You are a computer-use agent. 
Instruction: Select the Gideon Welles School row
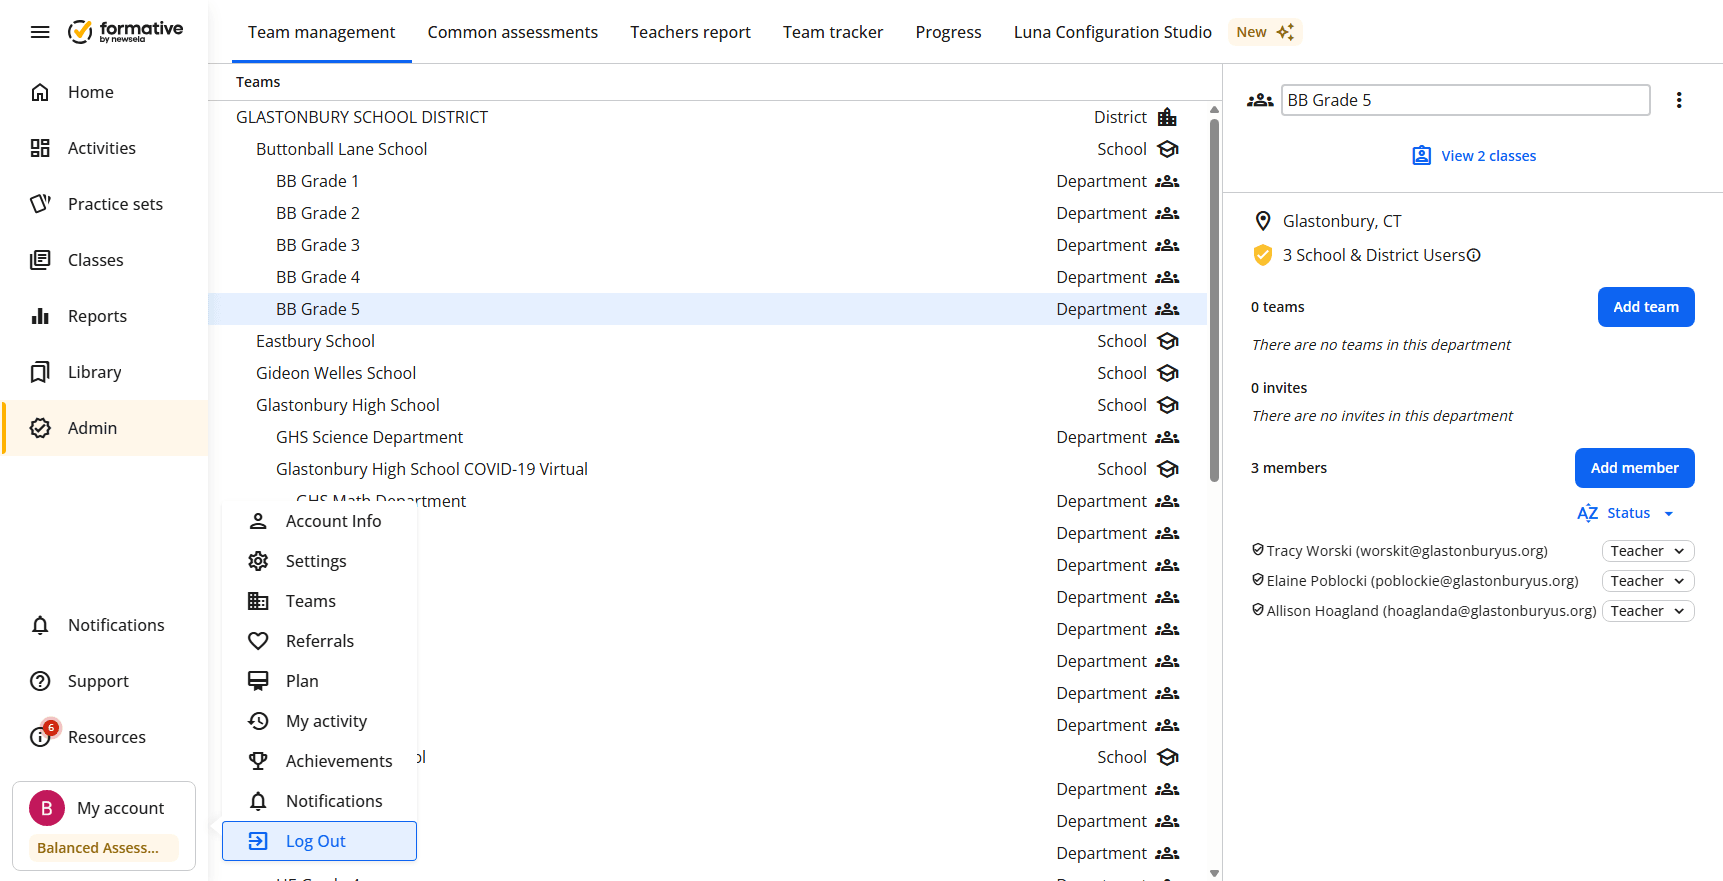click(707, 373)
